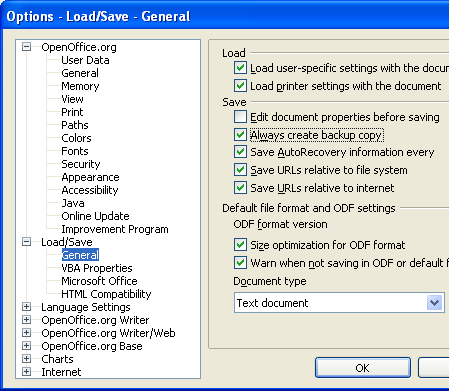This screenshot has height=391, width=449.
Task: Toggle Always create backup copy checkbox
Action: point(240,135)
